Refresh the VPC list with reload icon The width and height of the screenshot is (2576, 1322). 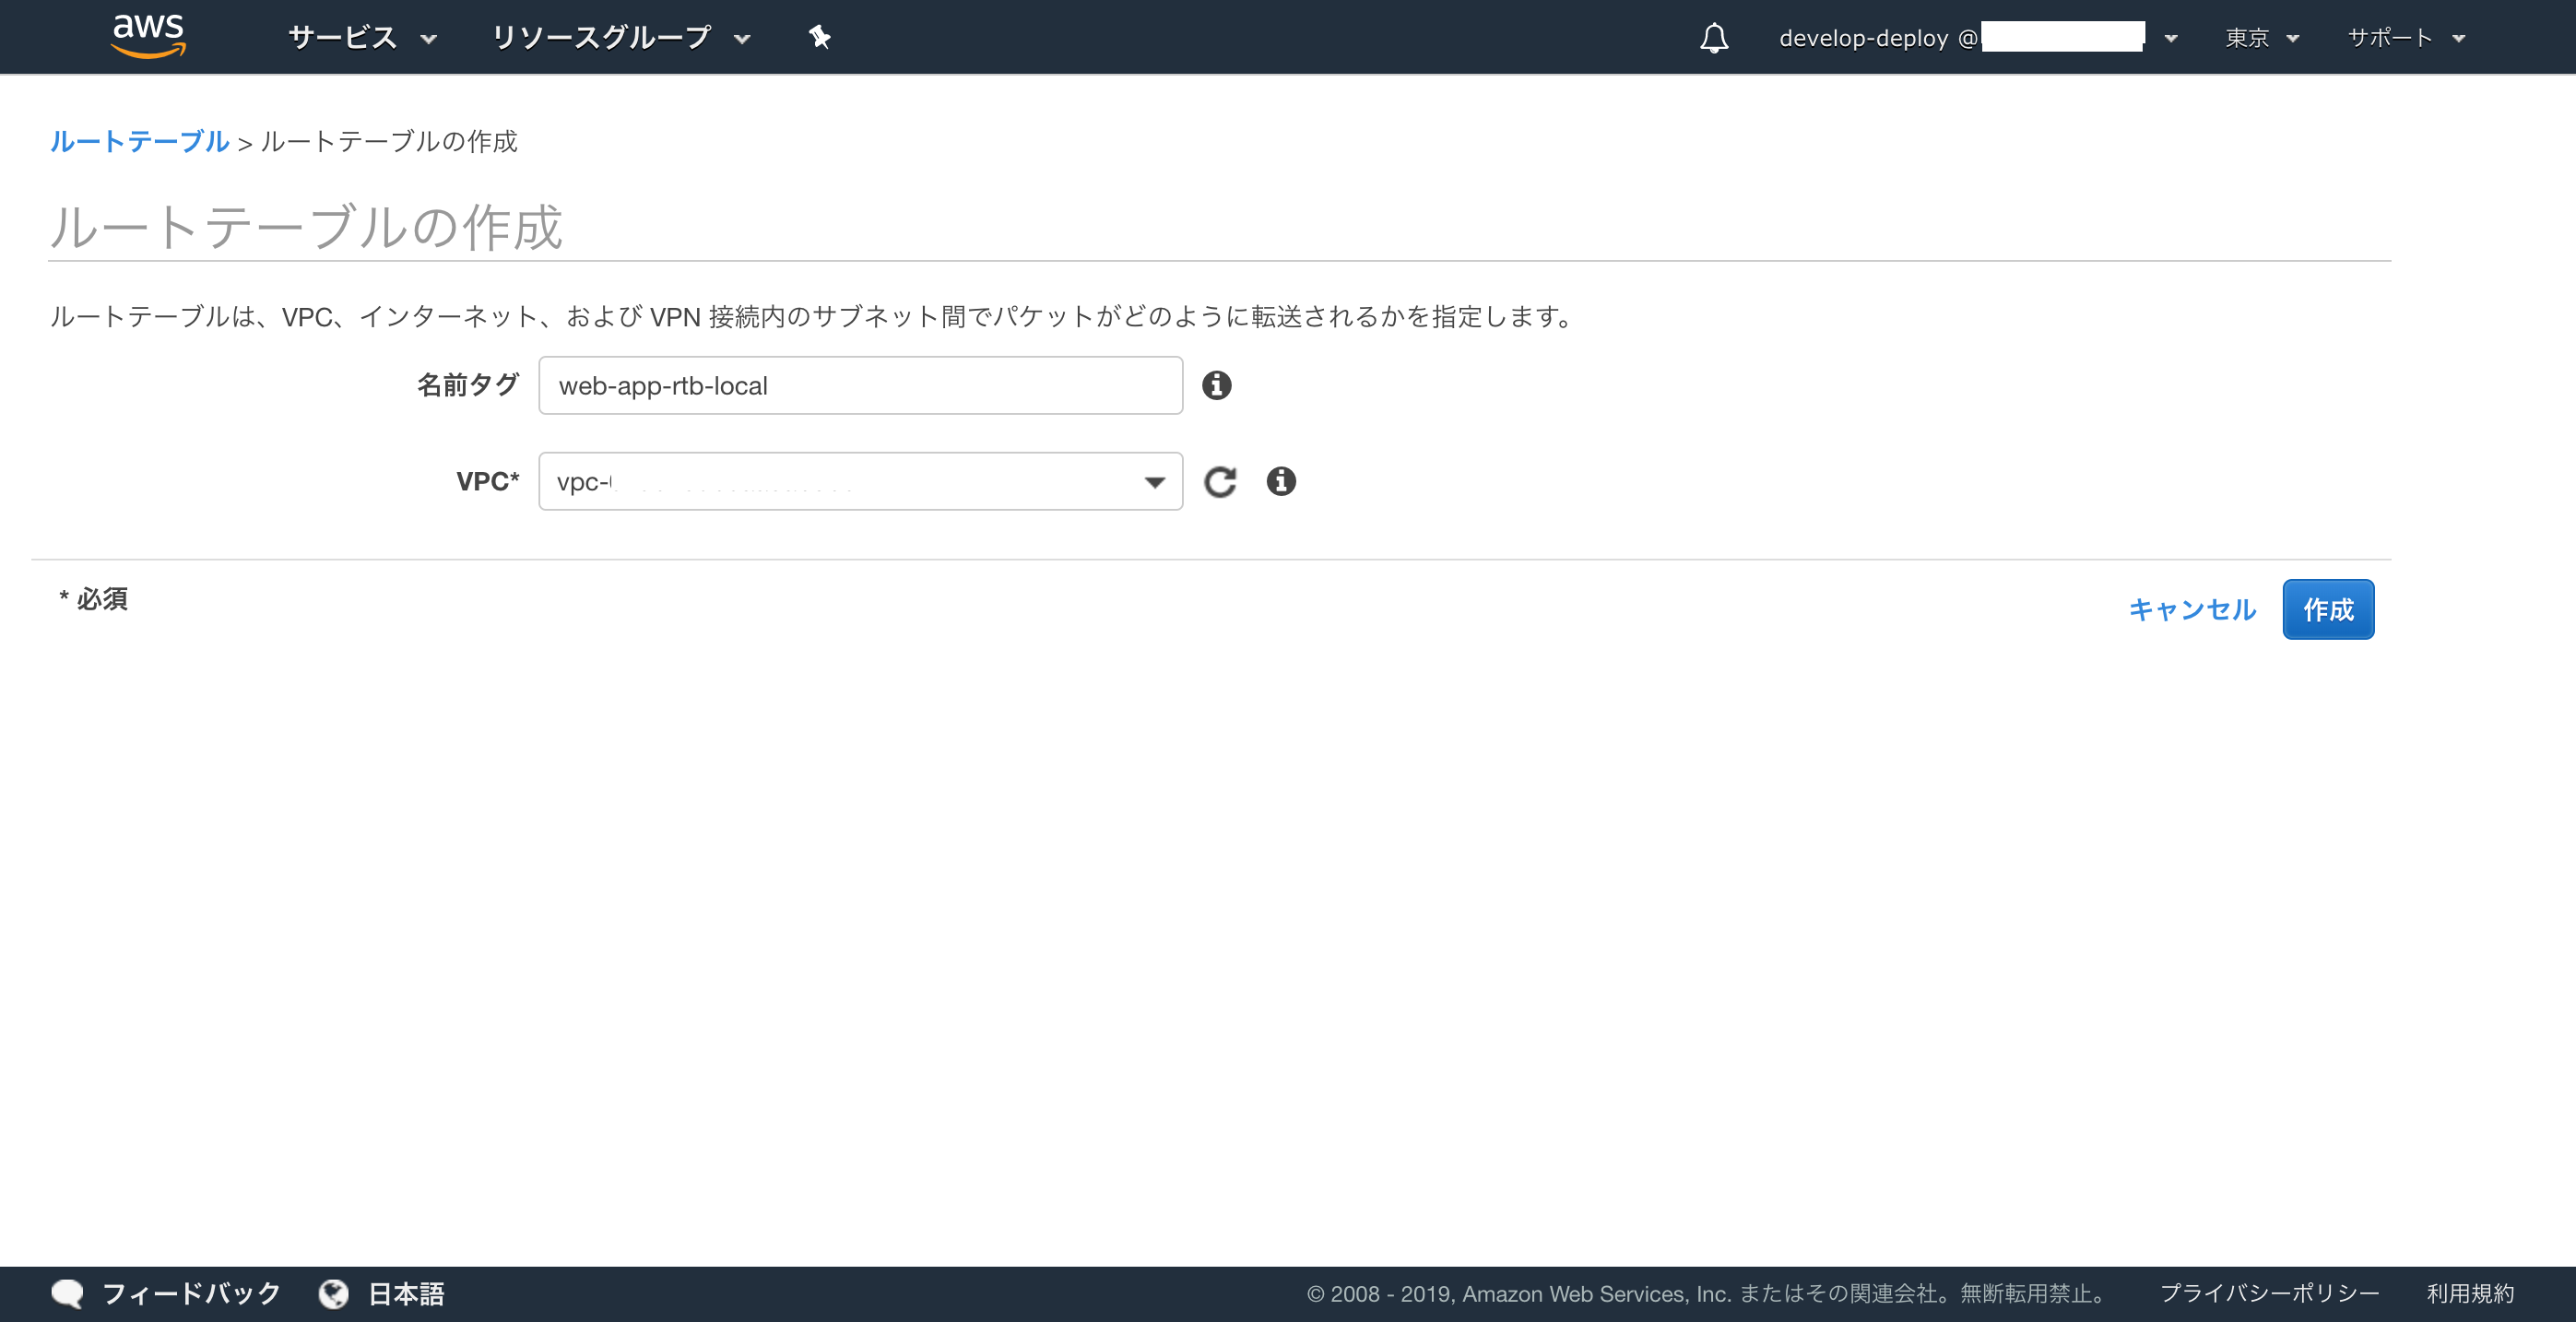tap(1219, 482)
